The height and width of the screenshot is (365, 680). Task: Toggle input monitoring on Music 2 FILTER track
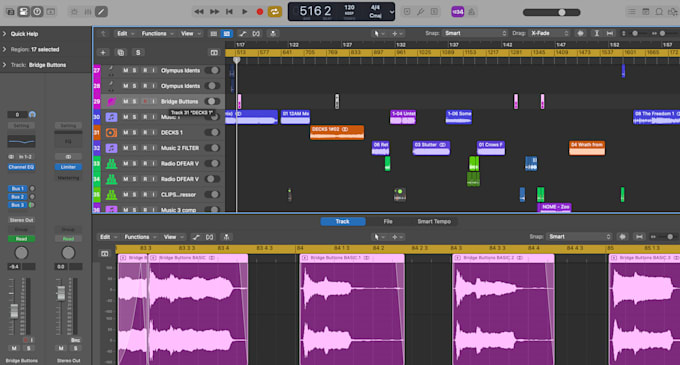click(x=154, y=148)
